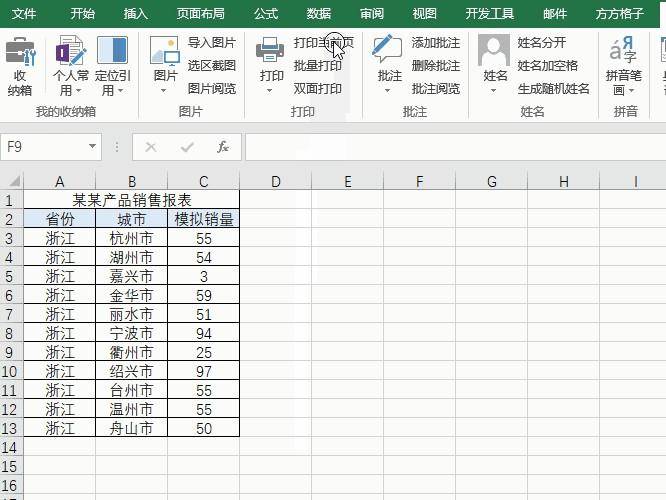Expand the 拼音笔画 dropdown arrow
This screenshot has width=666, height=500.
(632, 90)
